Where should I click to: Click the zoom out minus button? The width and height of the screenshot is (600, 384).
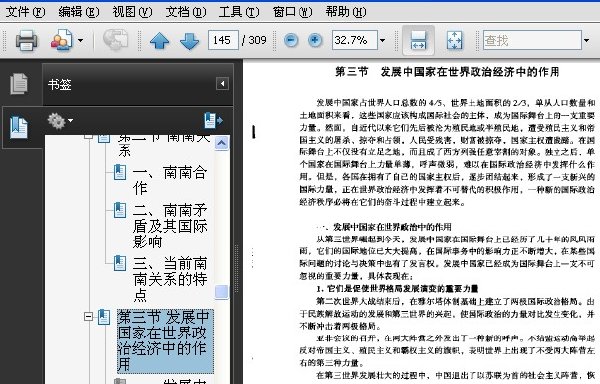pyautogui.click(x=291, y=40)
